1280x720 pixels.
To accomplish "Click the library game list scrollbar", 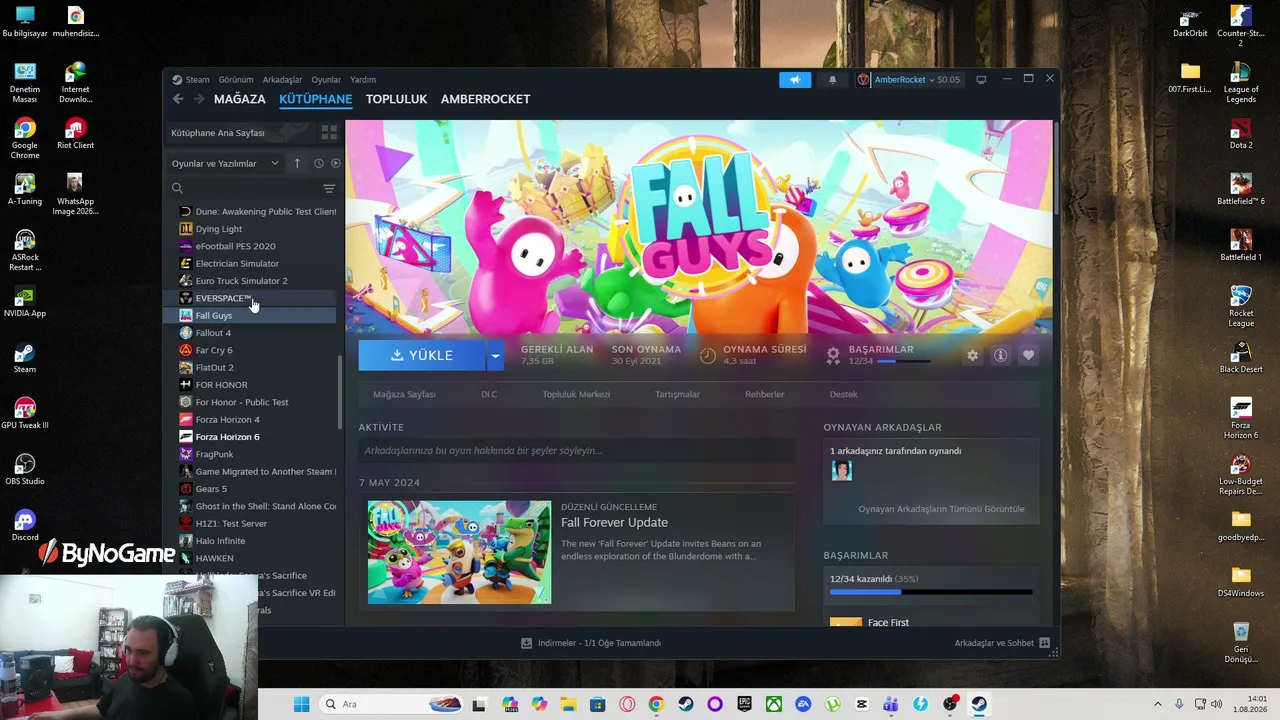I will click(x=340, y=390).
